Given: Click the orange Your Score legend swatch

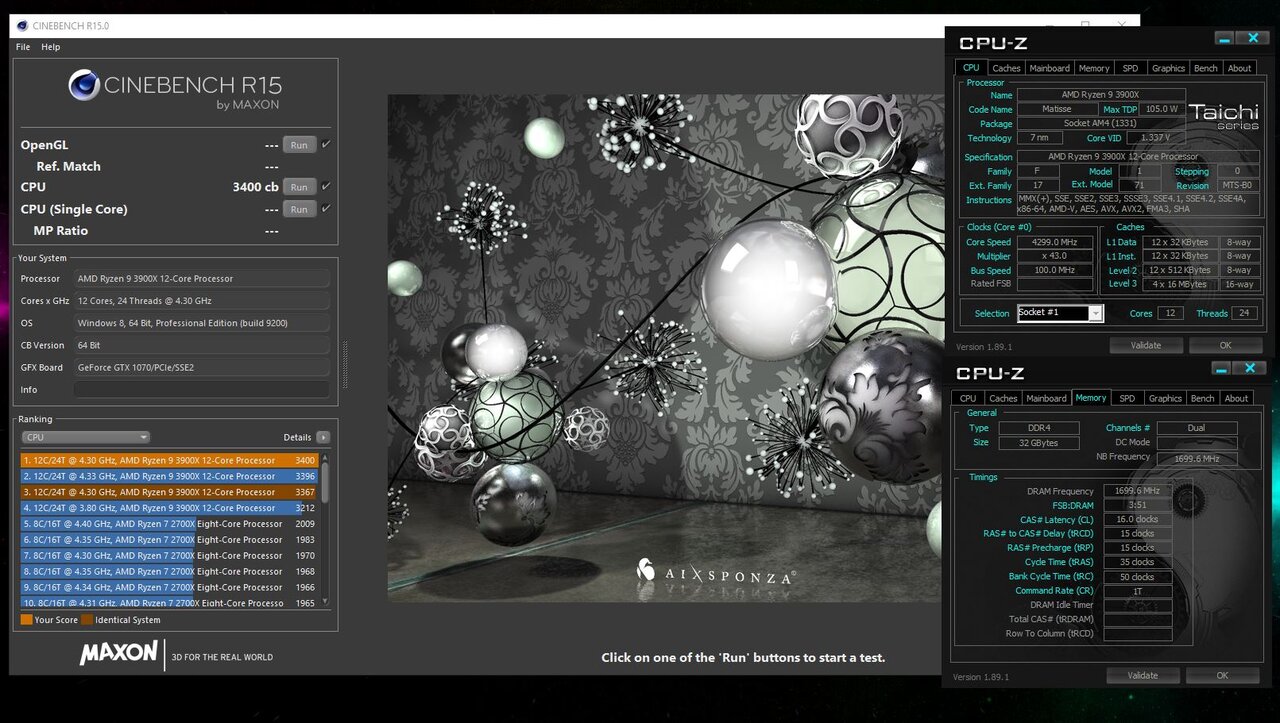Looking at the screenshot, I should pyautogui.click(x=27, y=620).
